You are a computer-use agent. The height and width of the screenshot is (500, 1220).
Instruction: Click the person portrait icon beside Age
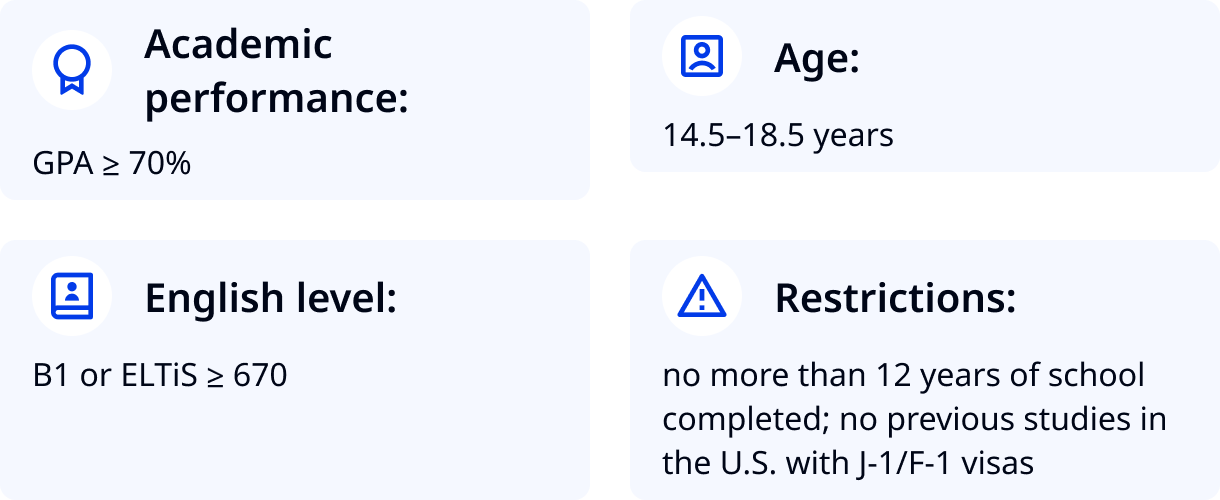701,57
